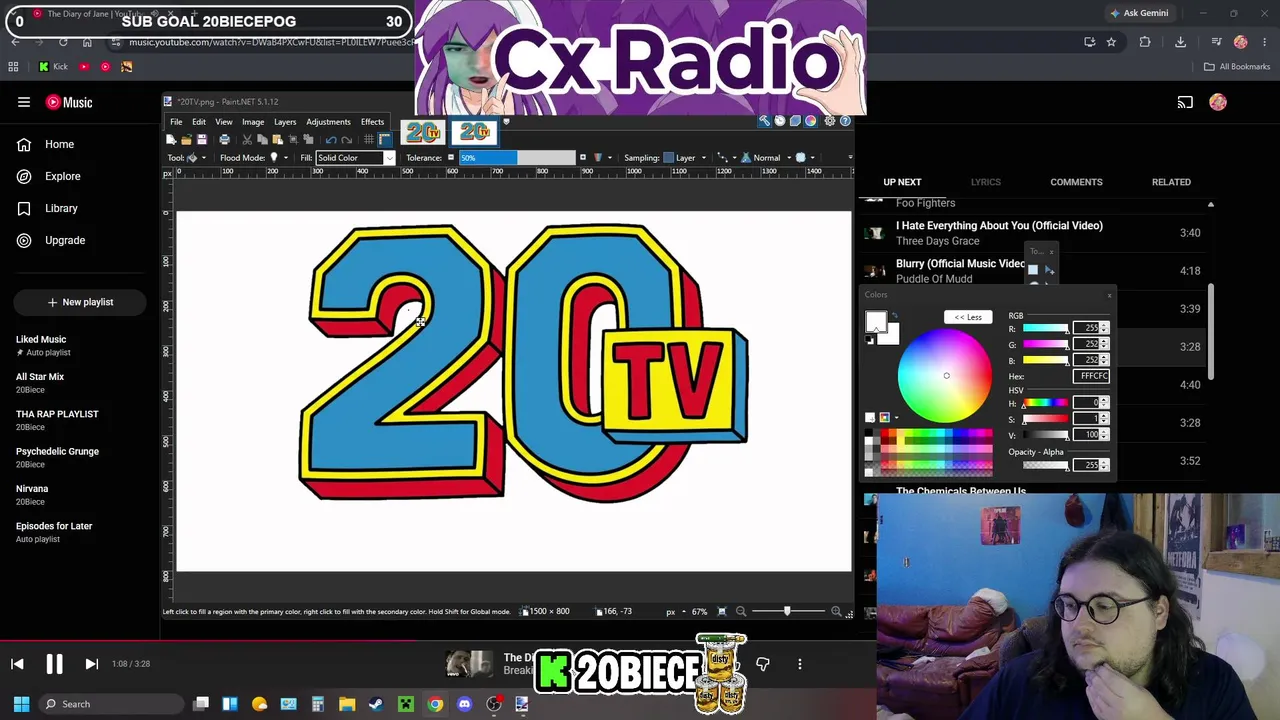Click the New image icon in Paint.NET
1280x720 pixels.
point(173,140)
